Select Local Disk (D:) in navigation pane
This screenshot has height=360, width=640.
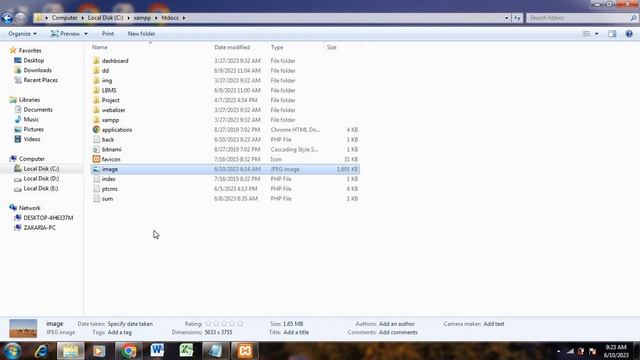(x=41, y=178)
